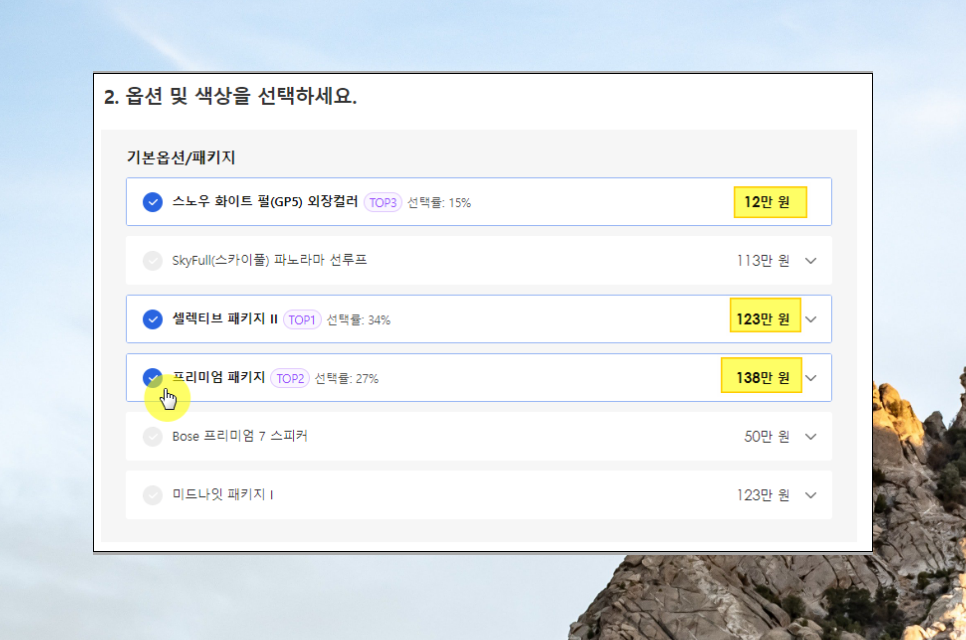Expand 프리미엄 패키지 details chevron
This screenshot has width=966, height=640.
coord(811,378)
